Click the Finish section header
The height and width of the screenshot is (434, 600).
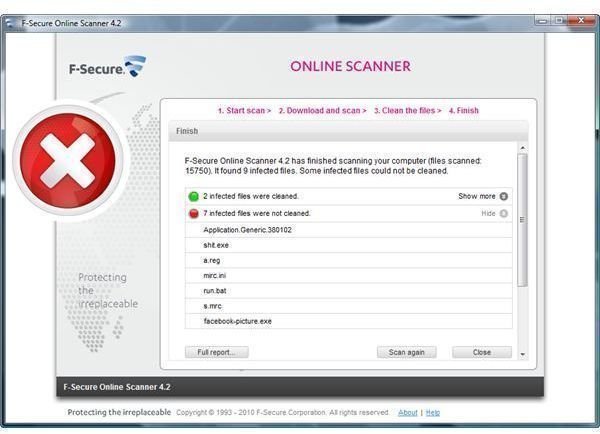tap(348, 131)
